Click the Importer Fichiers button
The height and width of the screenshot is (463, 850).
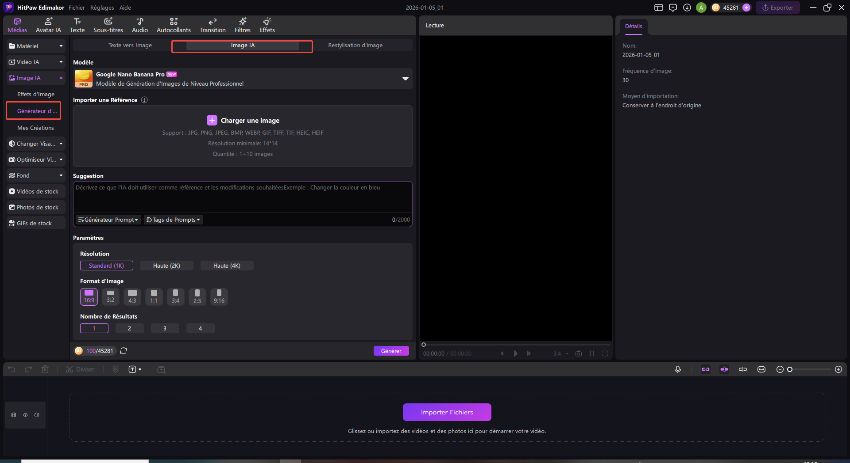tap(446, 412)
